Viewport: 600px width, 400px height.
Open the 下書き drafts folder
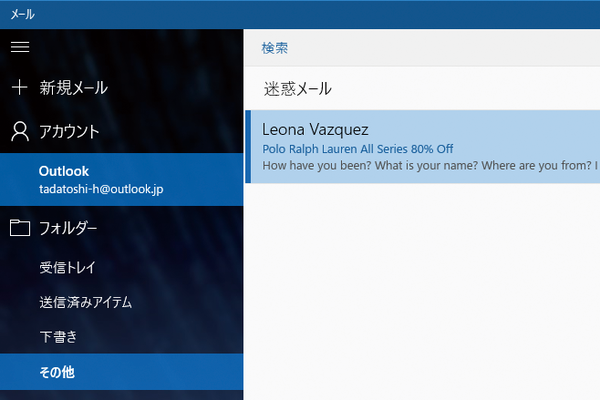58,337
